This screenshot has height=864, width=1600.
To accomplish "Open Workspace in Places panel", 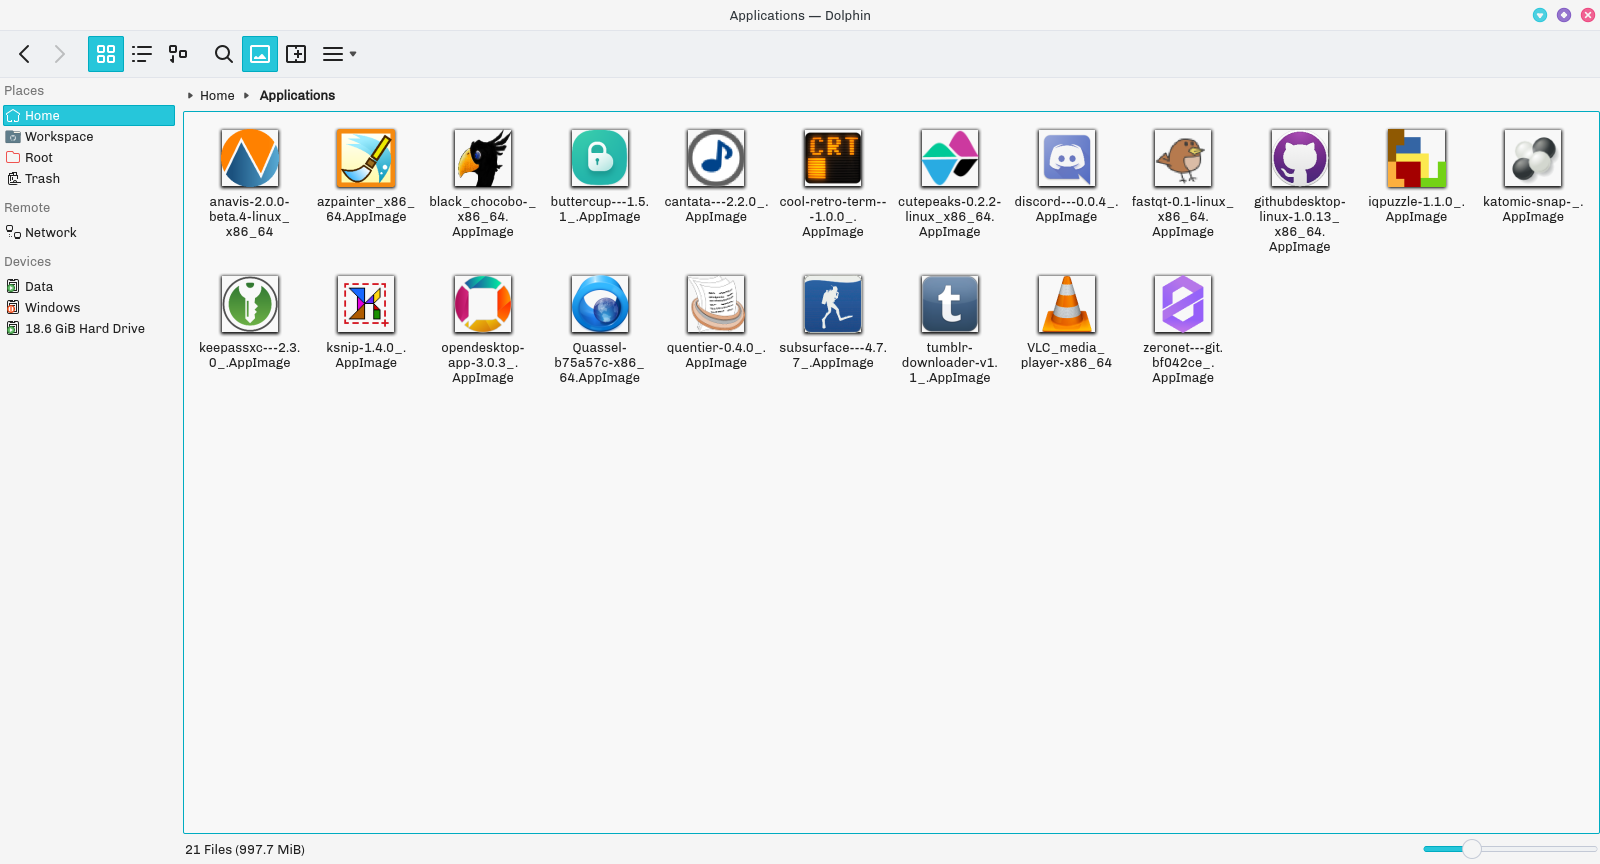I will 89,137.
